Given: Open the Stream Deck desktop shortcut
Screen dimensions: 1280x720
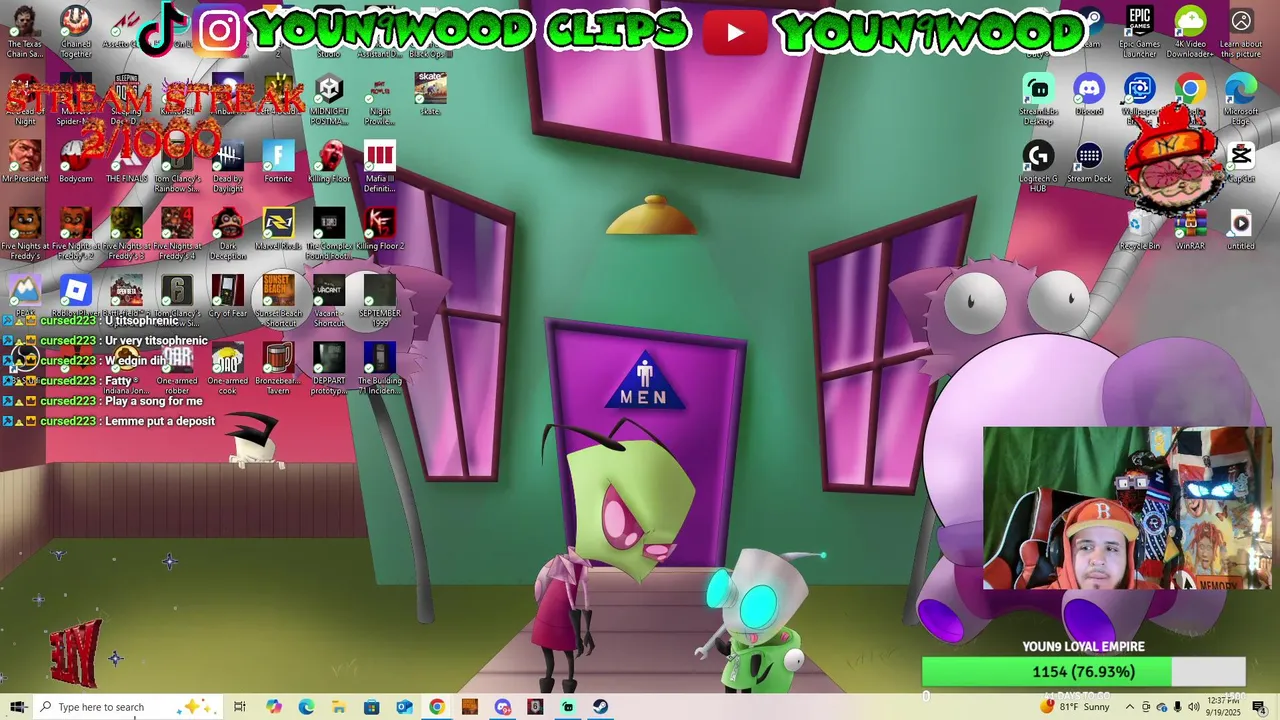Looking at the screenshot, I should click(x=1089, y=162).
